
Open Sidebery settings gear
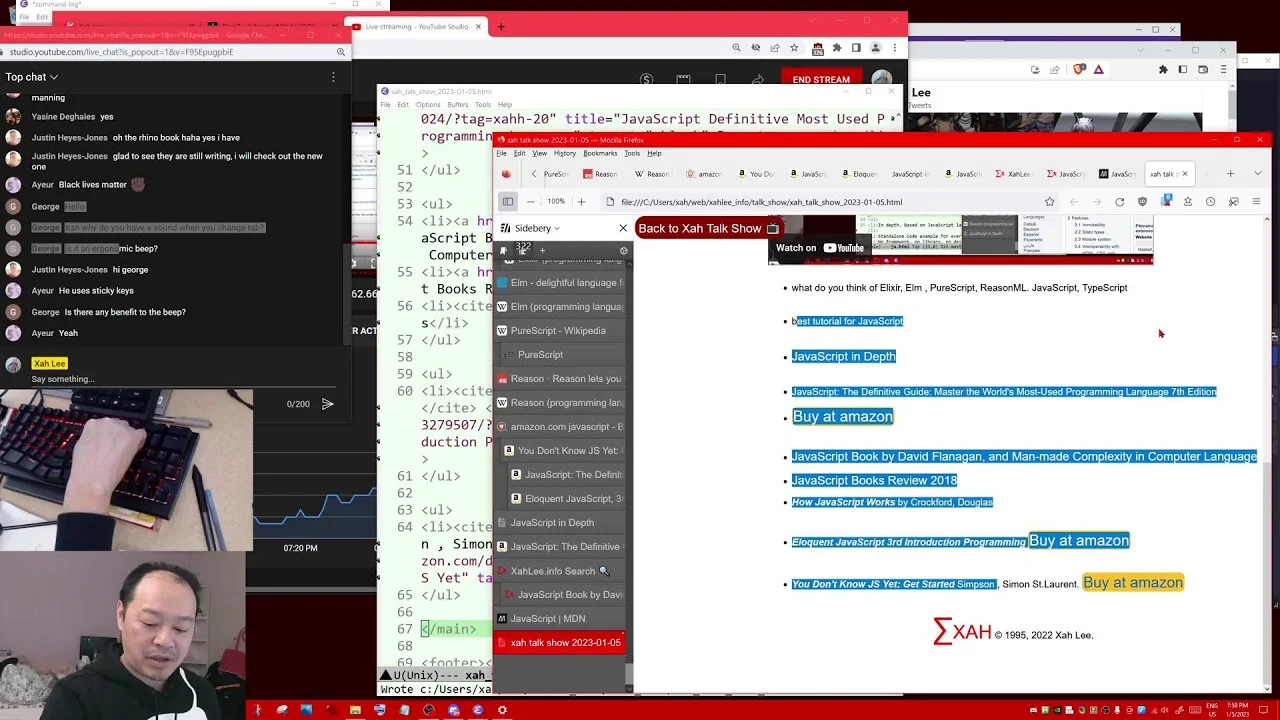click(624, 251)
